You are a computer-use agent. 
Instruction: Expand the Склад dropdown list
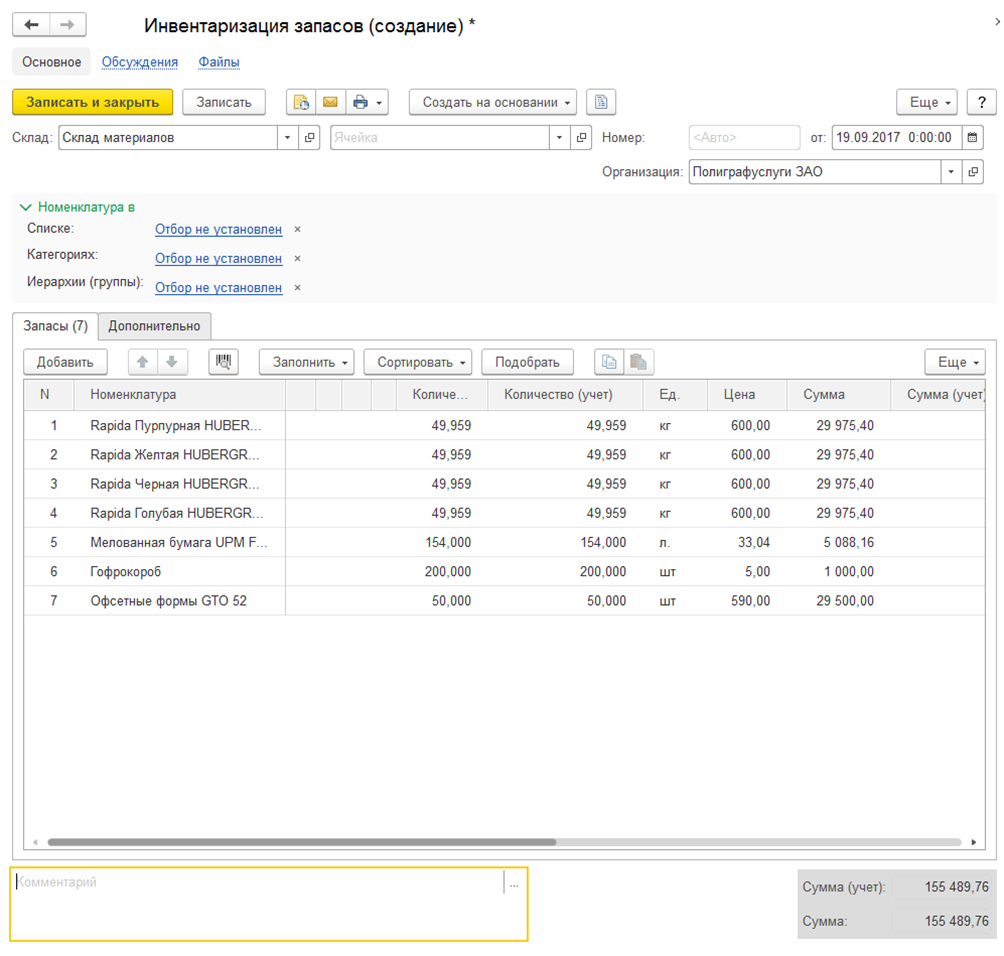[x=288, y=138]
